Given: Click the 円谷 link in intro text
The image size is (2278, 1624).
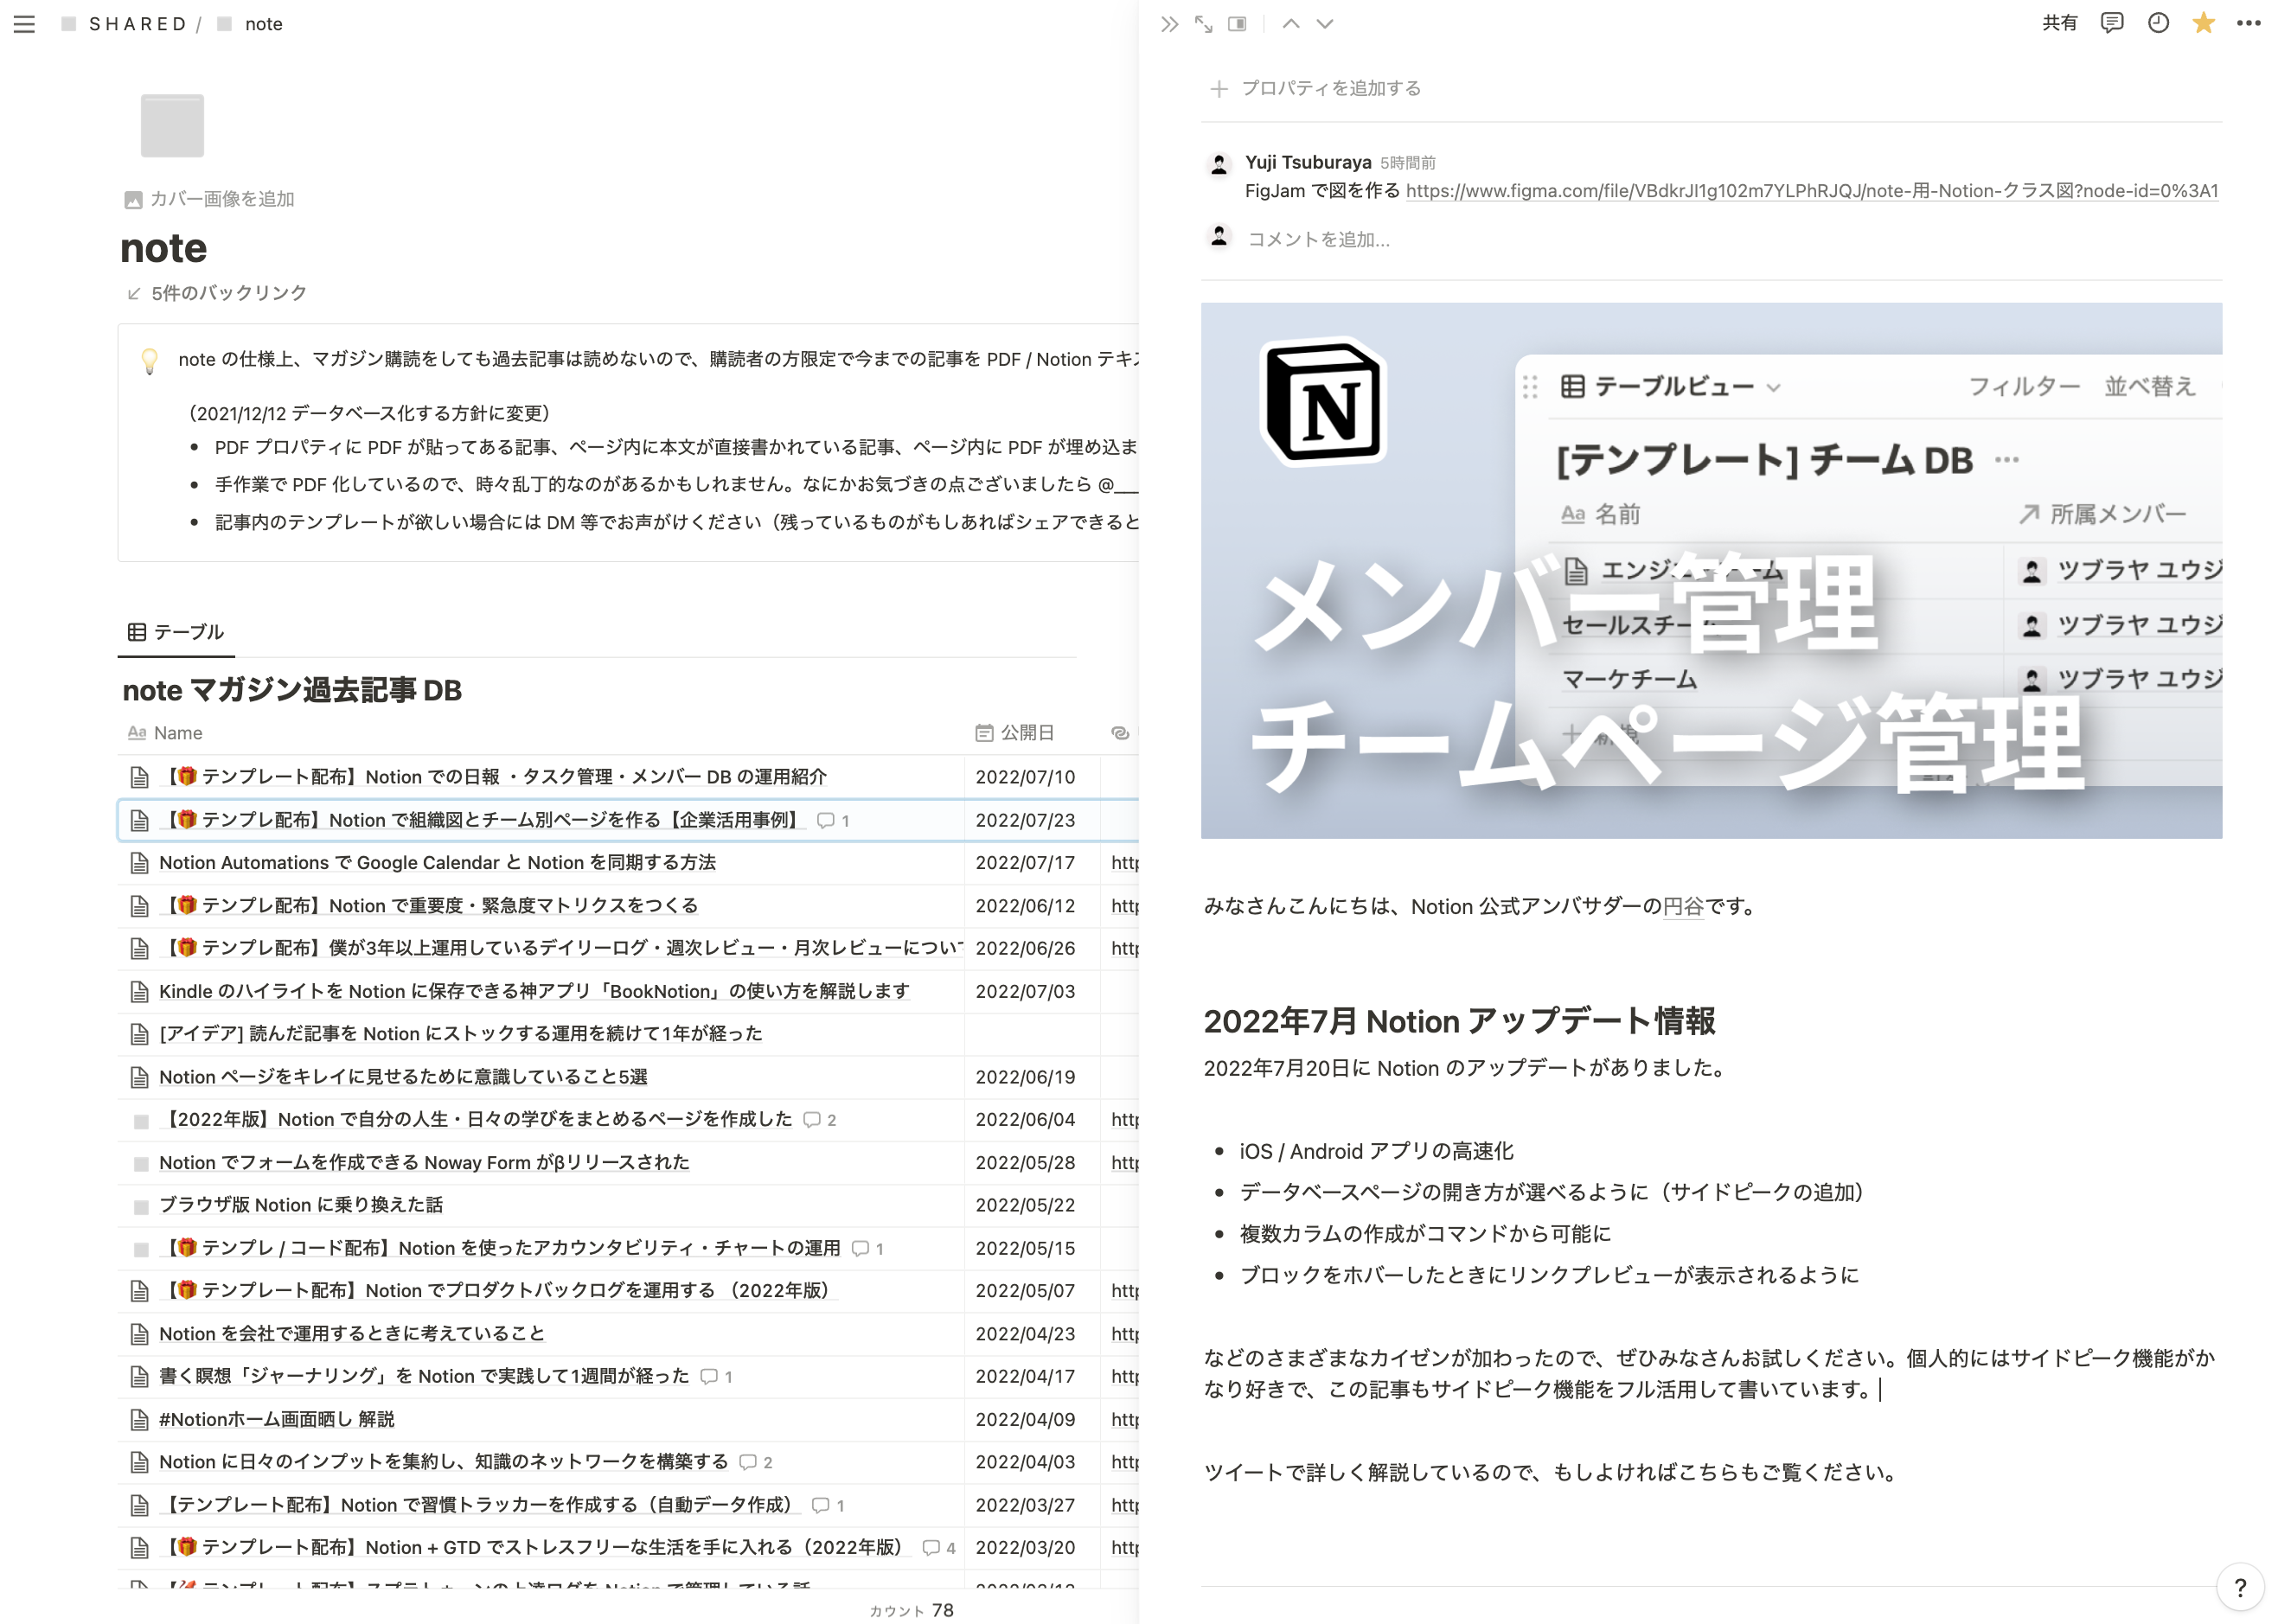Looking at the screenshot, I should [x=1683, y=907].
